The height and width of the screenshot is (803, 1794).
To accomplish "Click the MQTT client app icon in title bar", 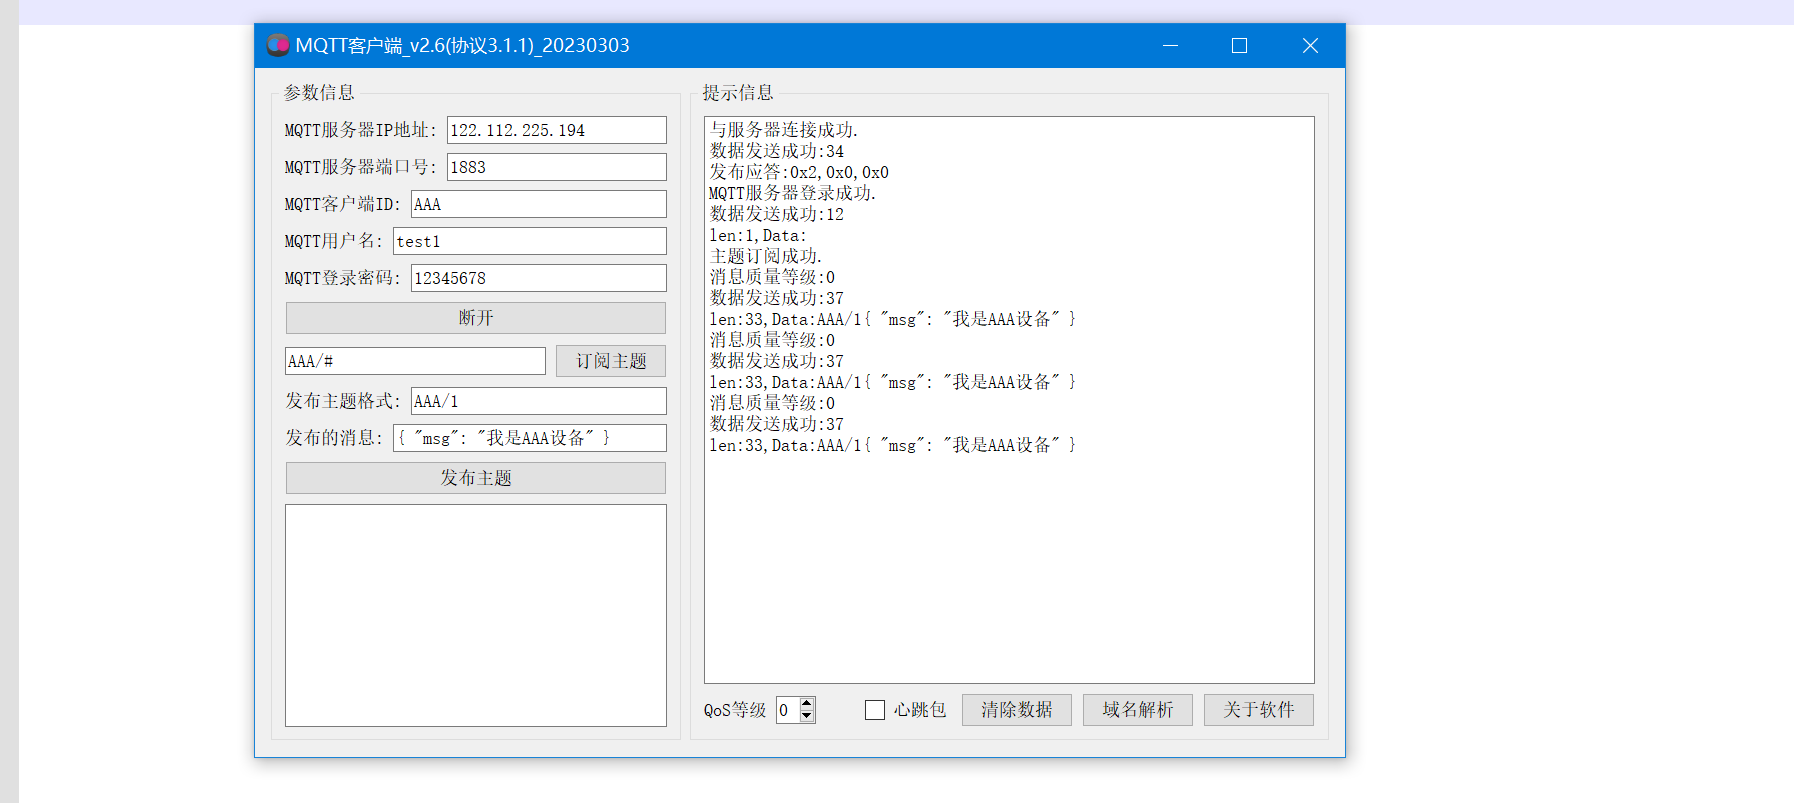I will coord(277,45).
